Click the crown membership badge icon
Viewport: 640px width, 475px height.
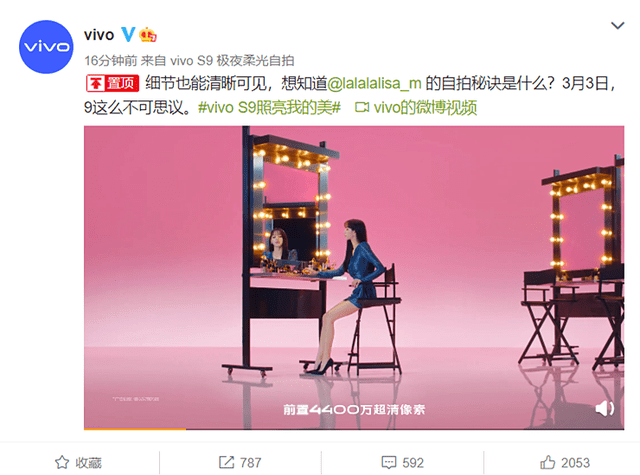coord(148,35)
